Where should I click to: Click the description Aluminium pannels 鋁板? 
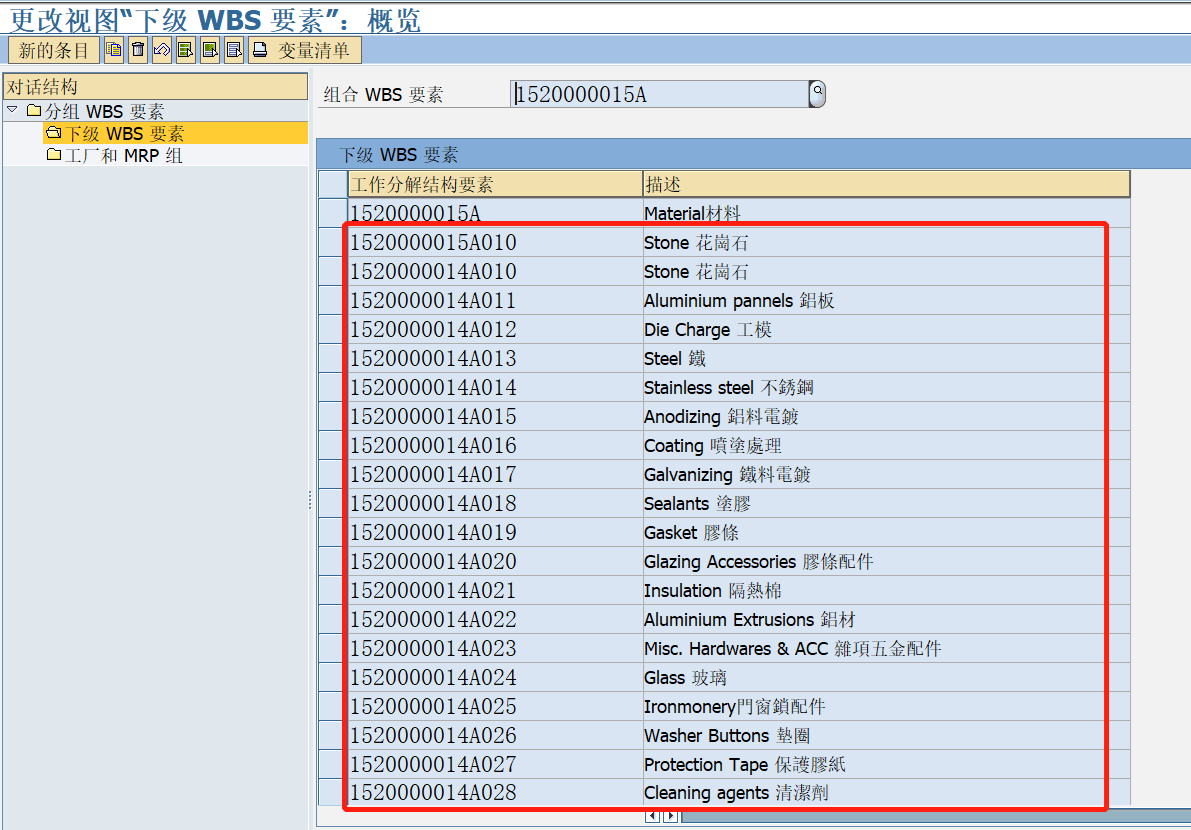coord(739,300)
